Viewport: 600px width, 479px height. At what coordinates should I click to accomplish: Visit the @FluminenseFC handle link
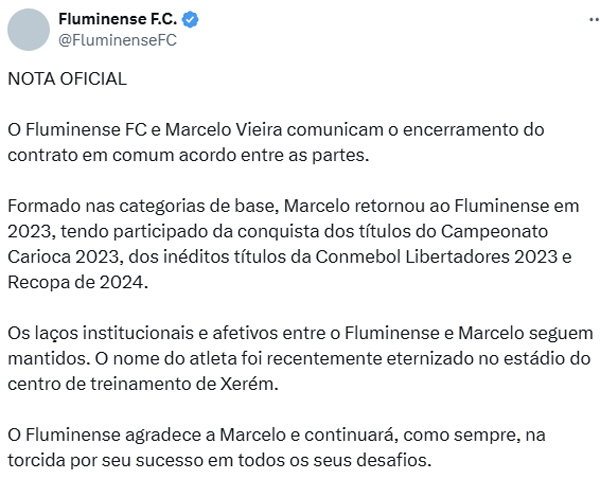coord(117,40)
